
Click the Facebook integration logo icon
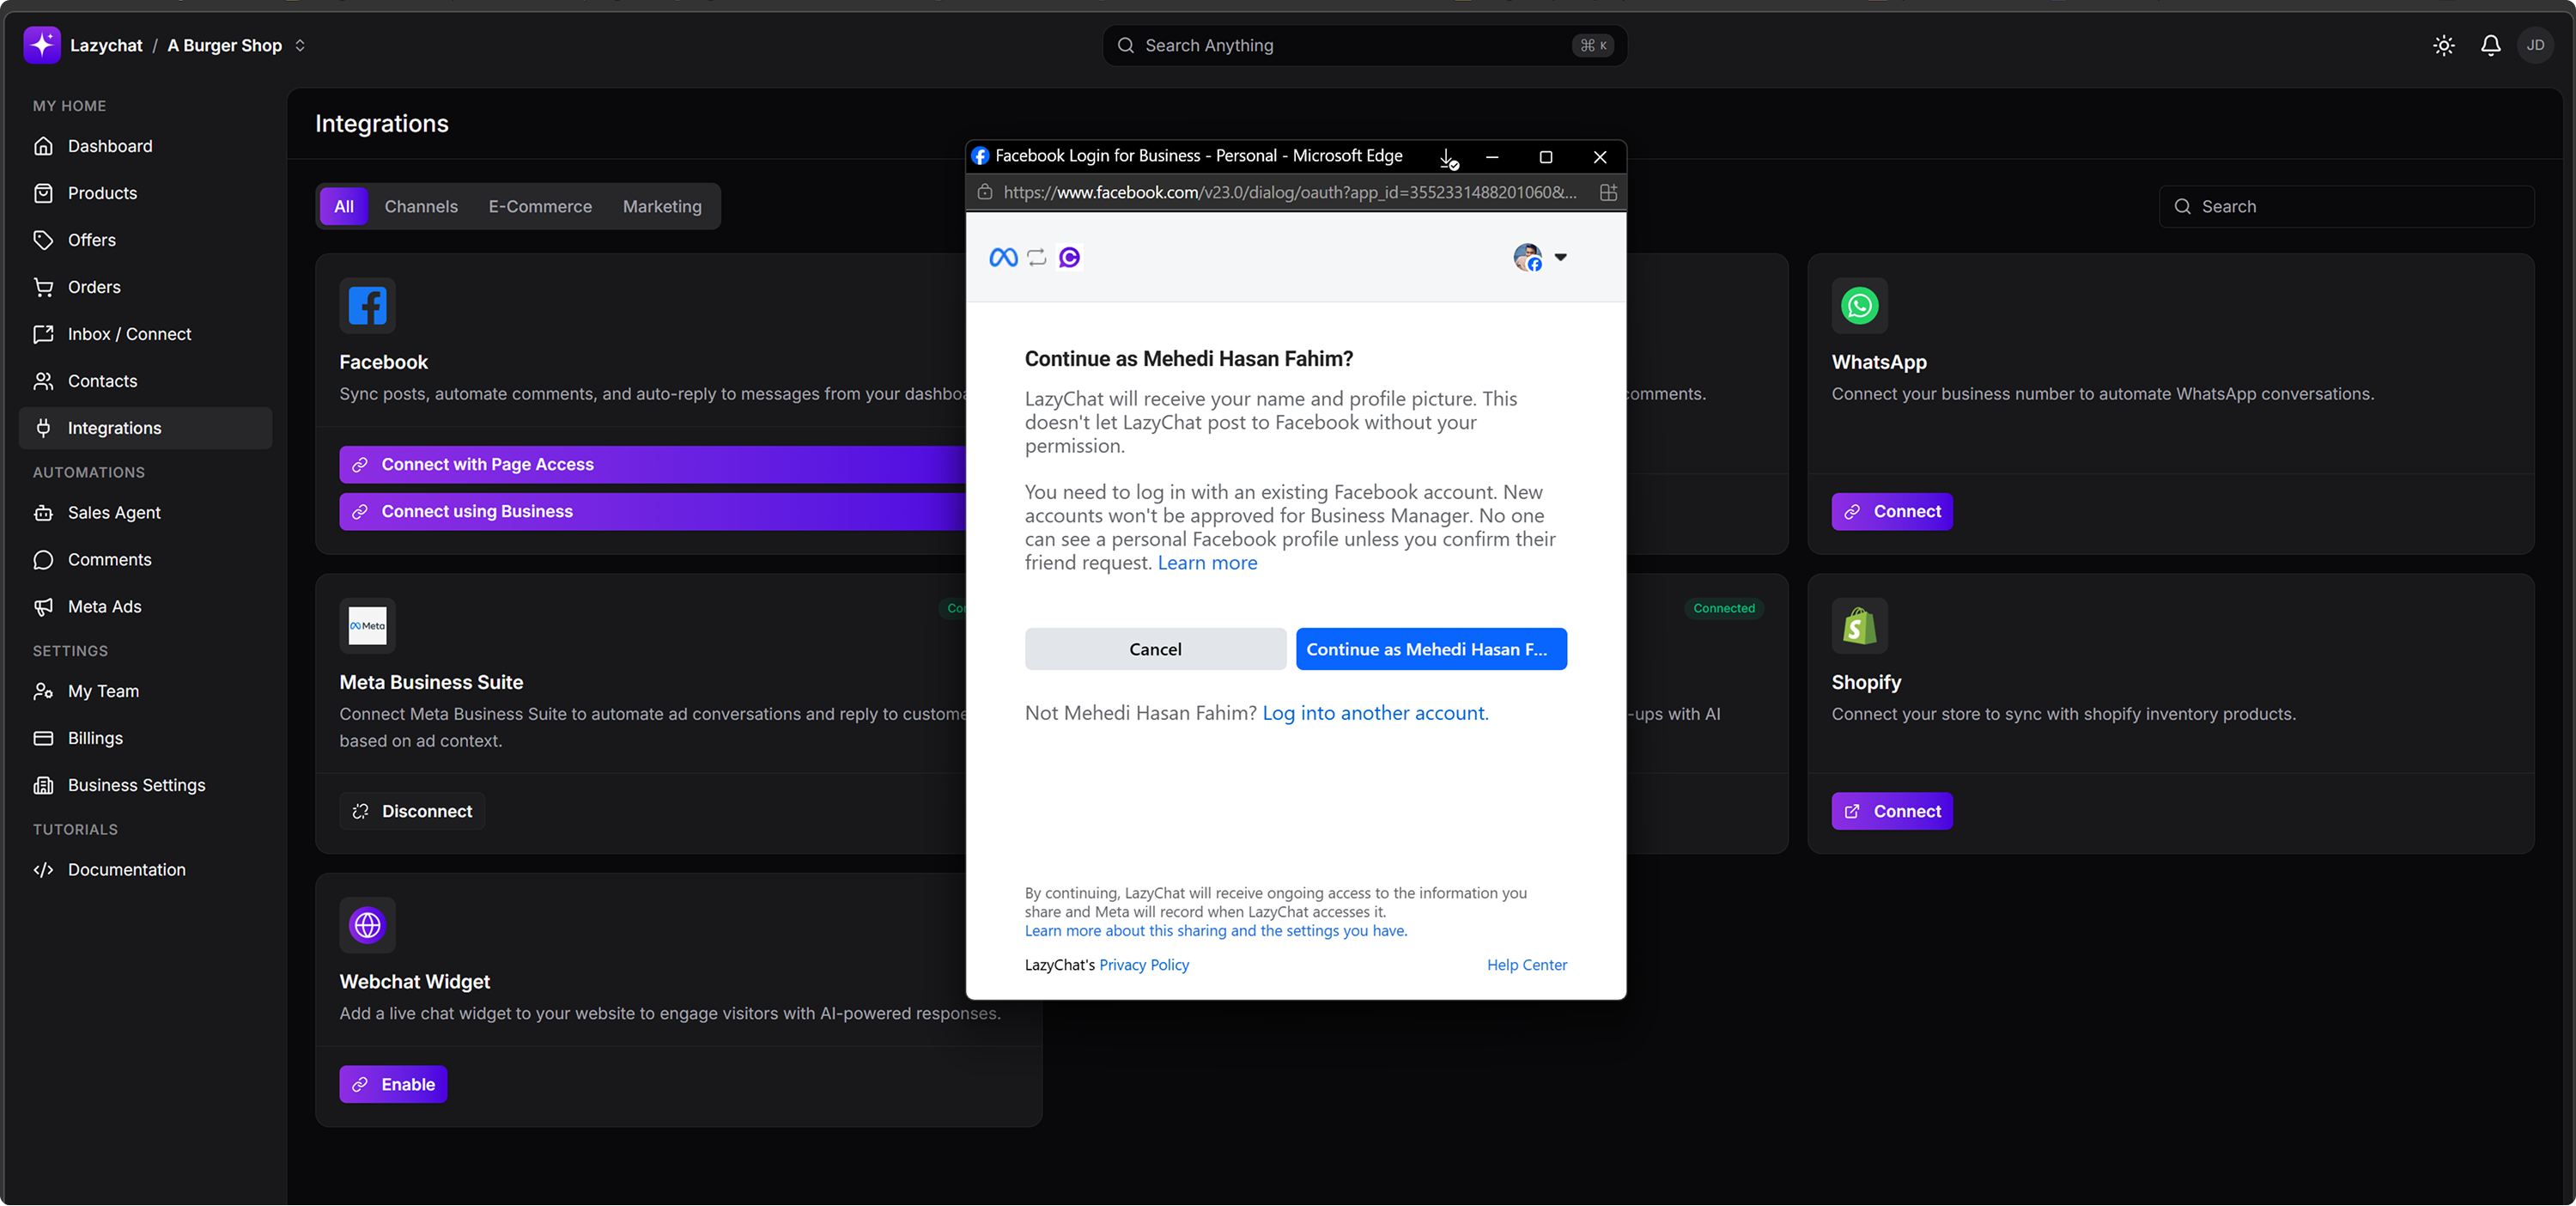367,306
